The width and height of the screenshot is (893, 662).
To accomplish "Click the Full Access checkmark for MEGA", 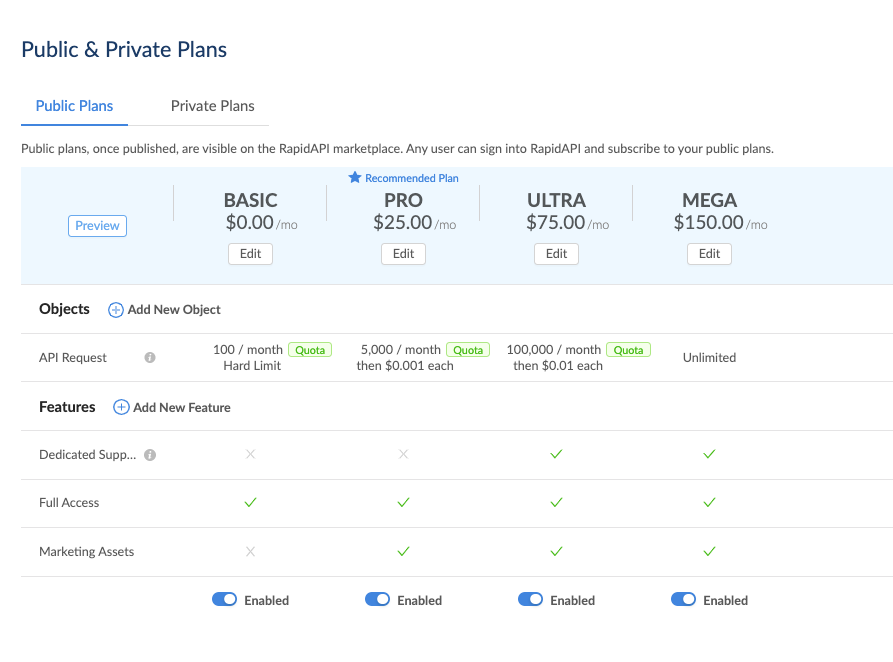I will tap(709, 502).
